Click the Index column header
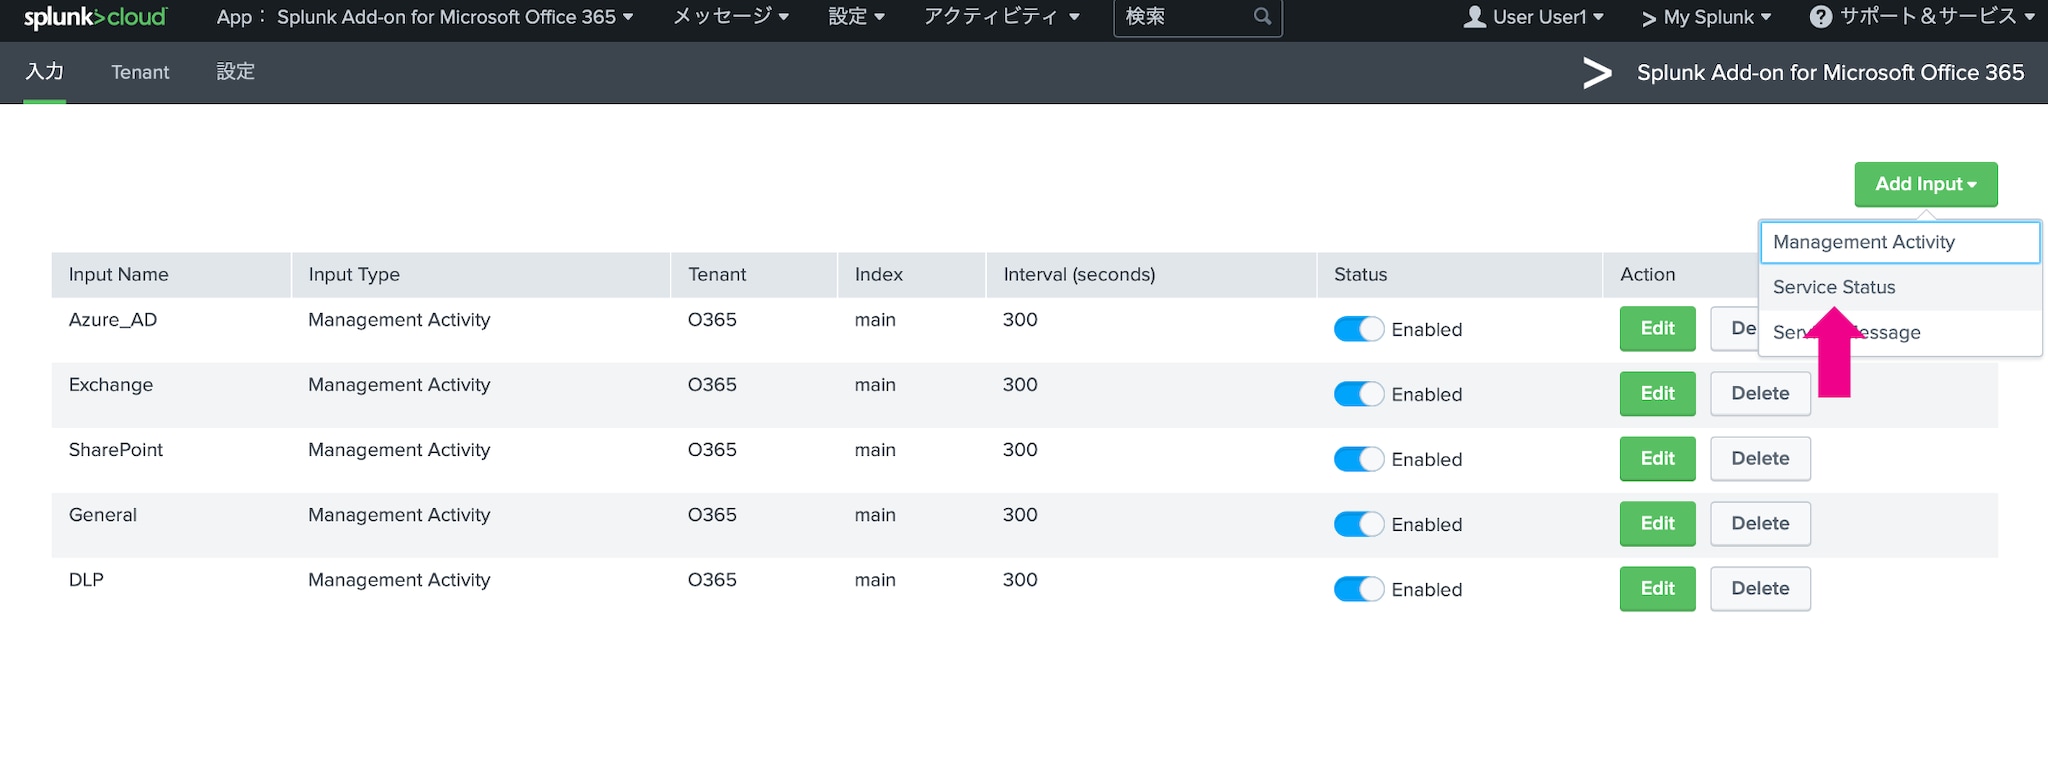 coord(911,274)
